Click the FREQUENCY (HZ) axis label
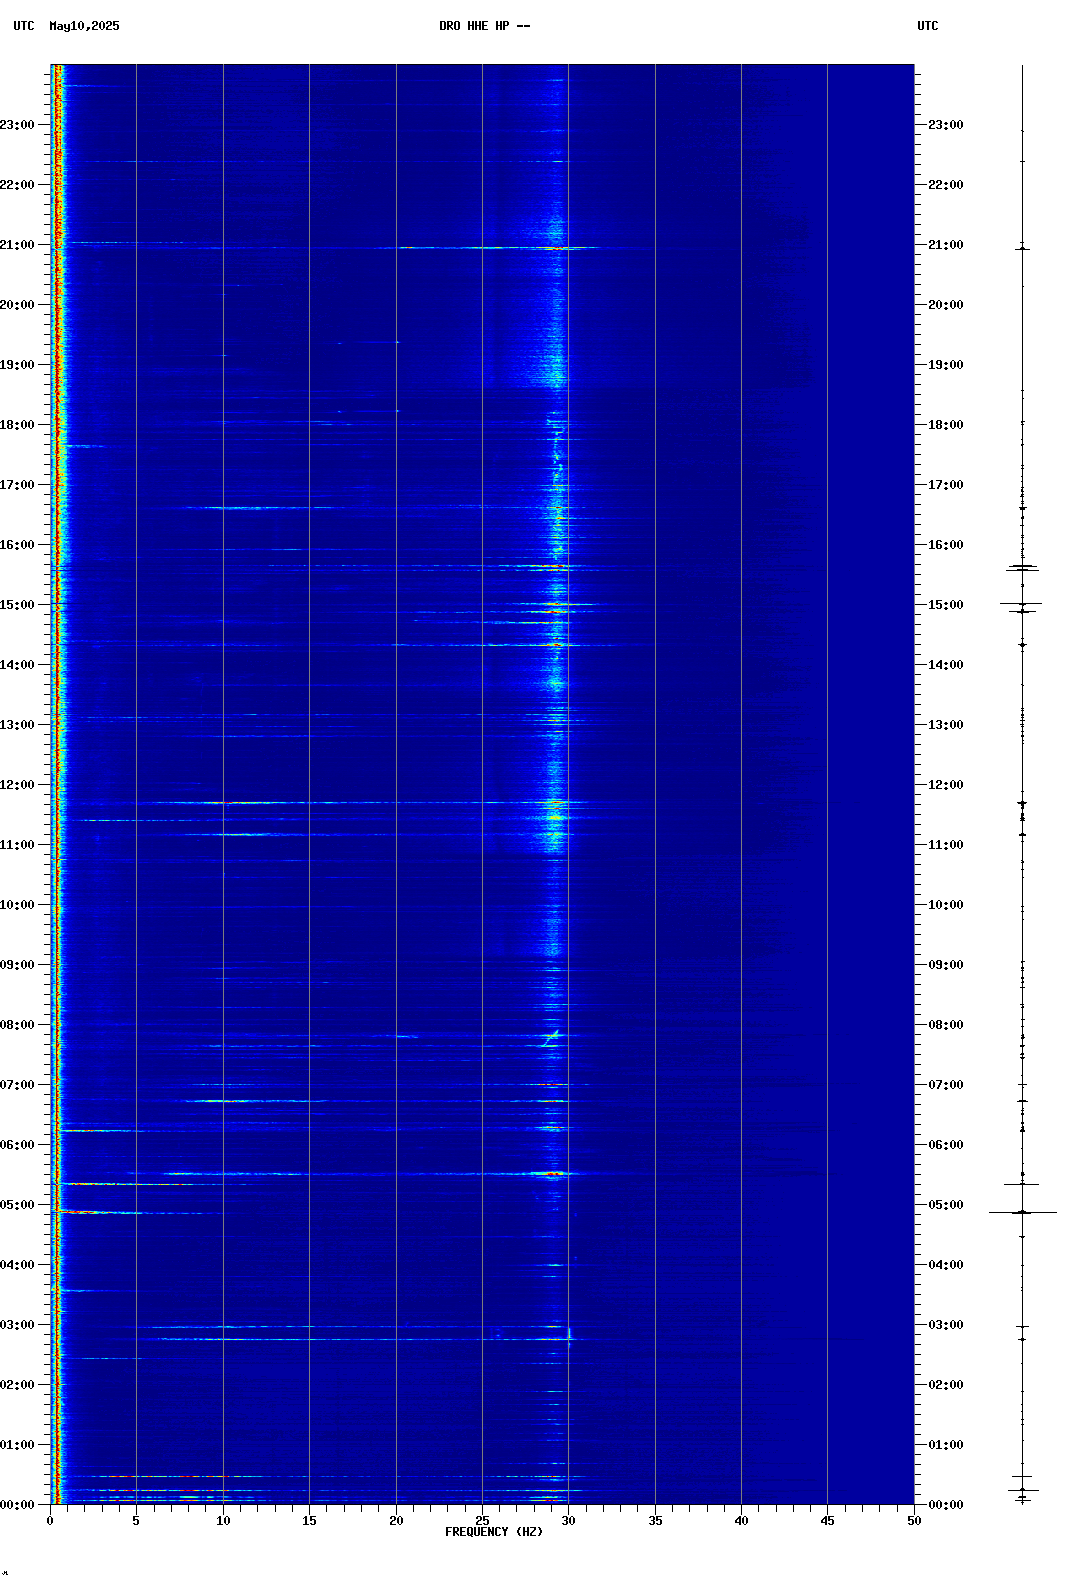Image resolution: width=1066 pixels, height=1584 pixels. coord(494,1532)
